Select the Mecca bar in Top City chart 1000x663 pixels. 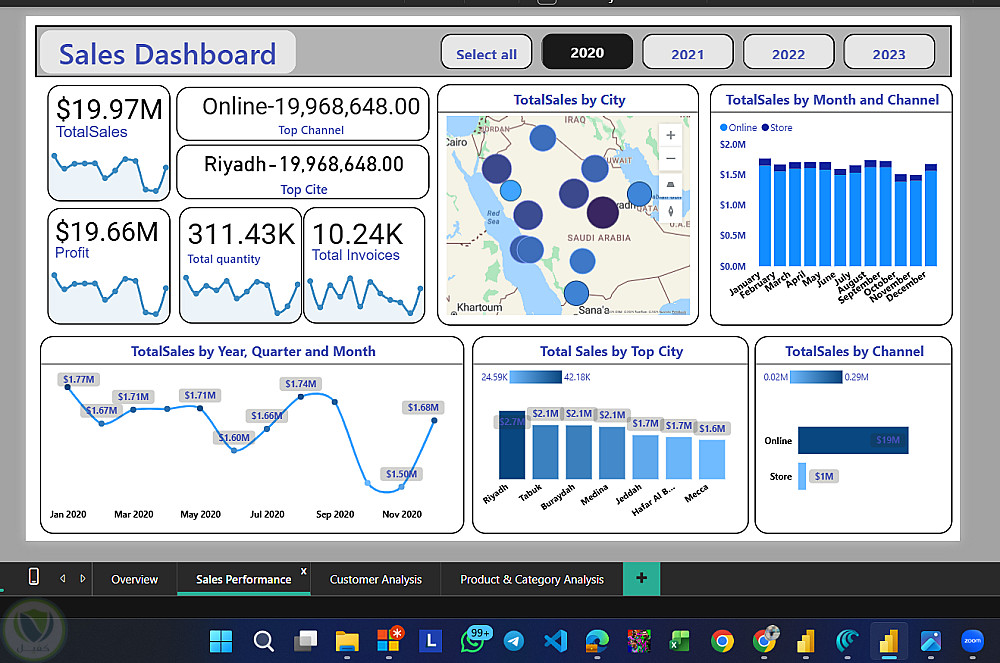tap(712, 459)
